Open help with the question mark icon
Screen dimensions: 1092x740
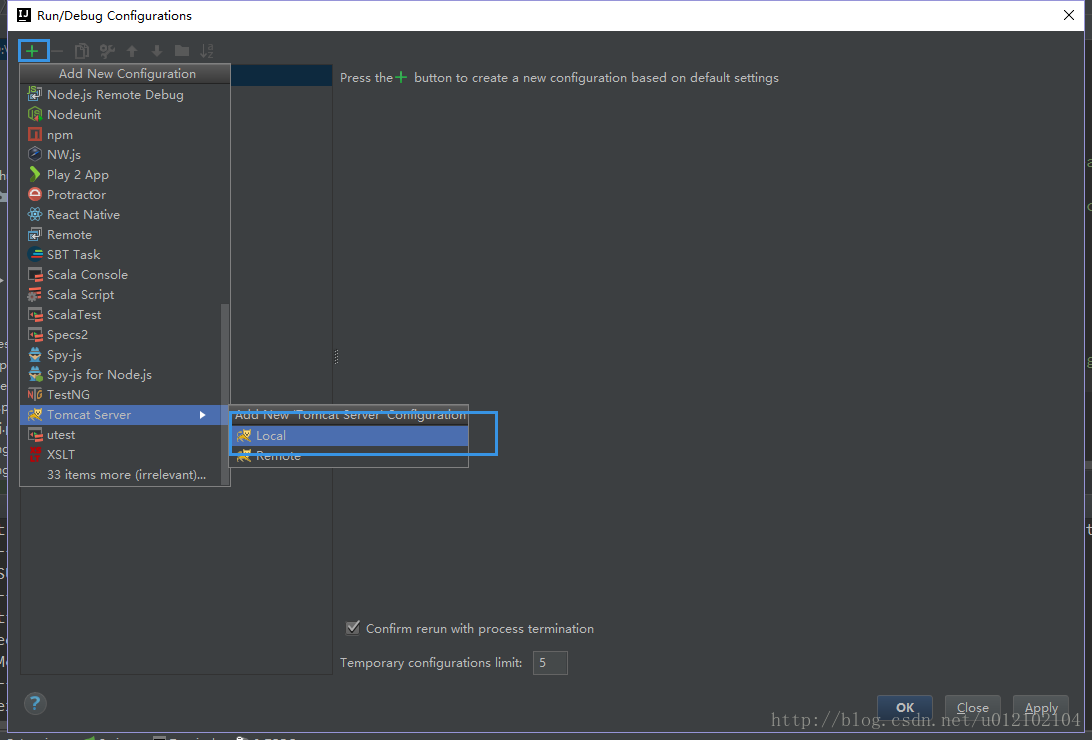tap(35, 703)
